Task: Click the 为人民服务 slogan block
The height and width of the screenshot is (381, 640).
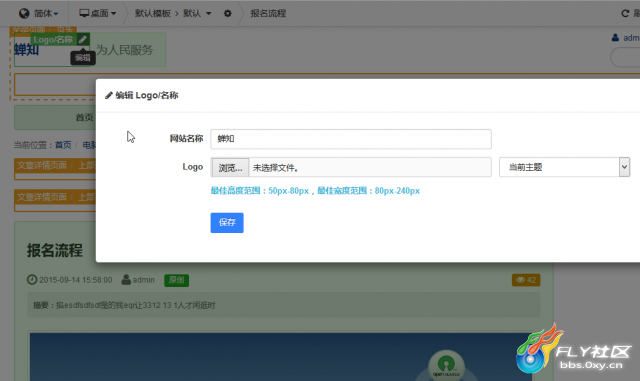Action: 124,50
